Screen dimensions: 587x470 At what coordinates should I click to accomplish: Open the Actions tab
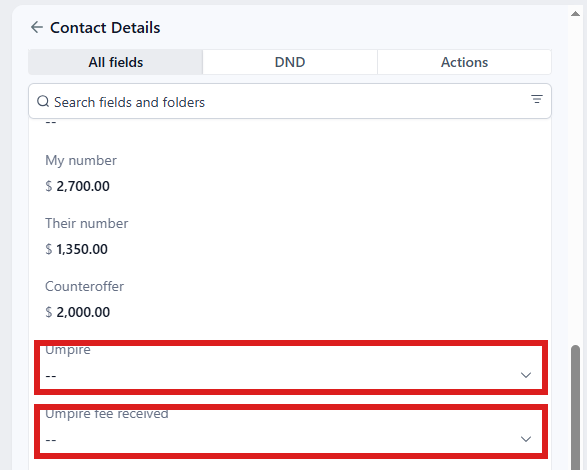click(x=464, y=62)
